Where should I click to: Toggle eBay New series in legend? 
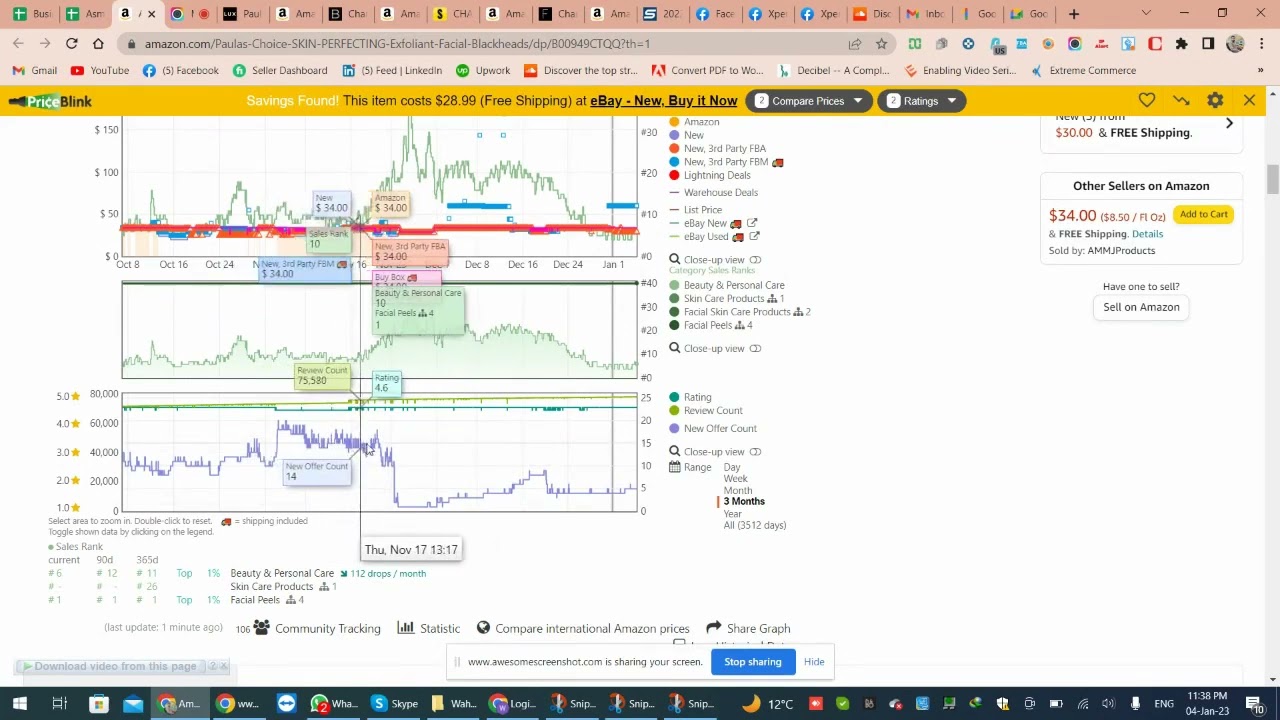pyautogui.click(x=706, y=223)
